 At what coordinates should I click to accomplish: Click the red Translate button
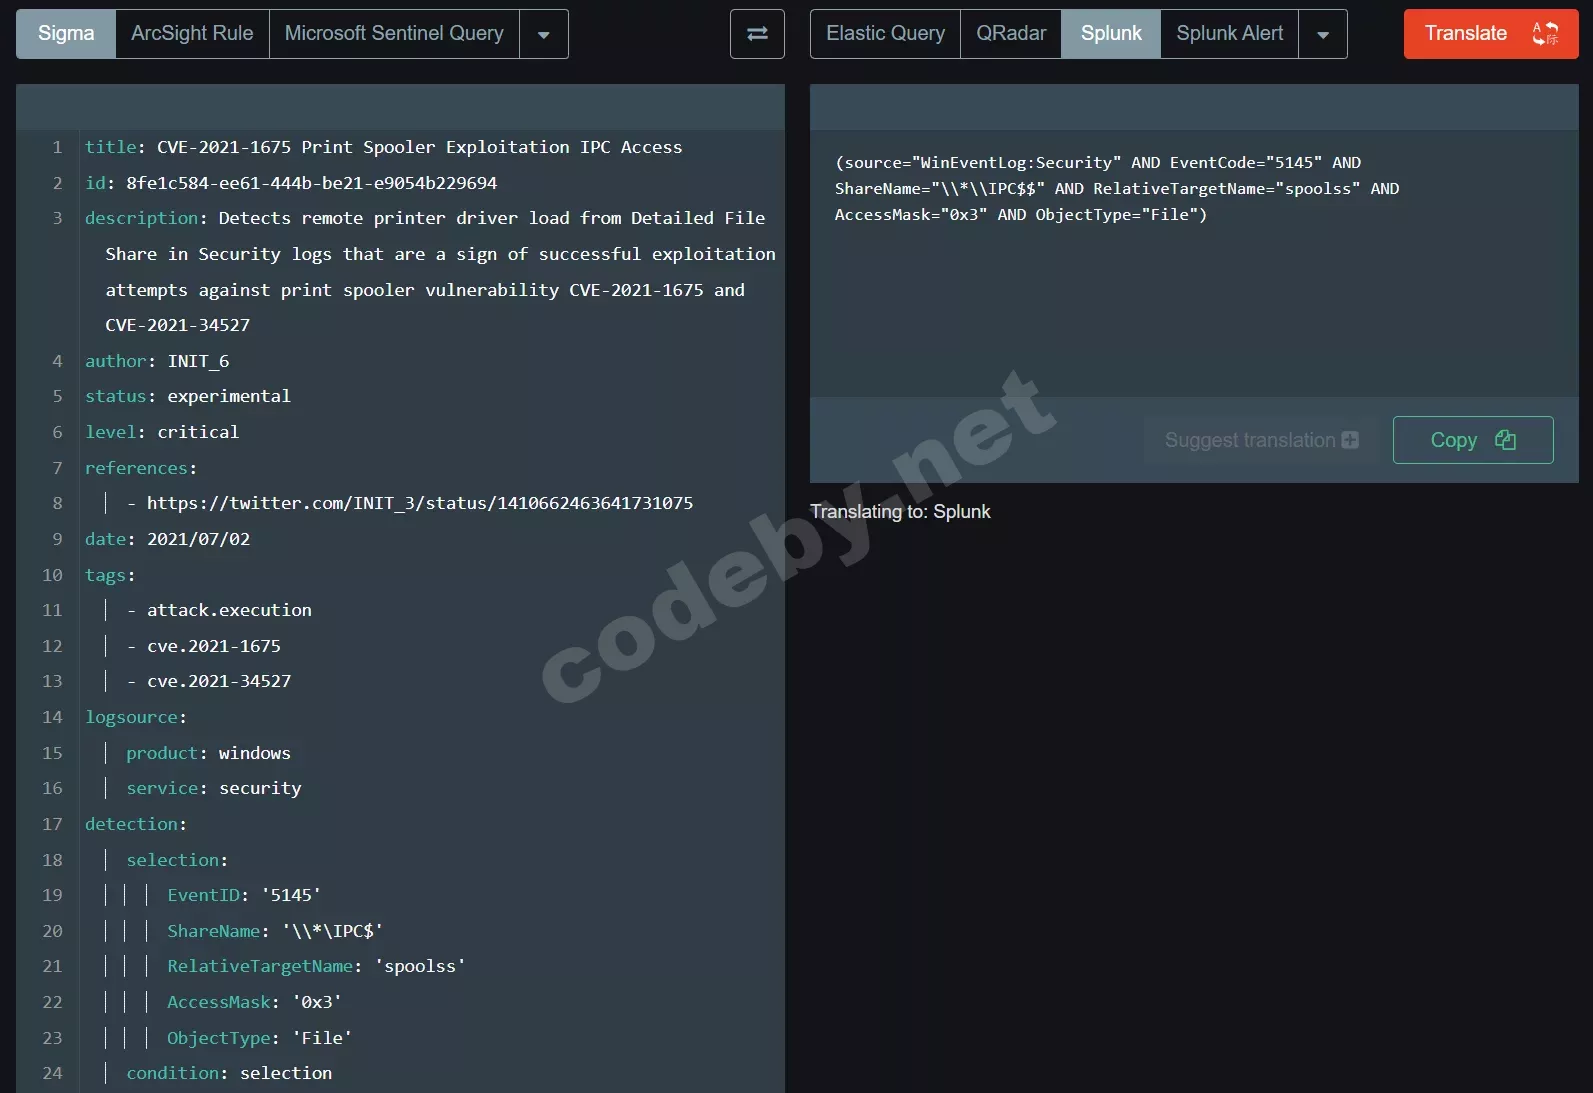(x=1491, y=34)
